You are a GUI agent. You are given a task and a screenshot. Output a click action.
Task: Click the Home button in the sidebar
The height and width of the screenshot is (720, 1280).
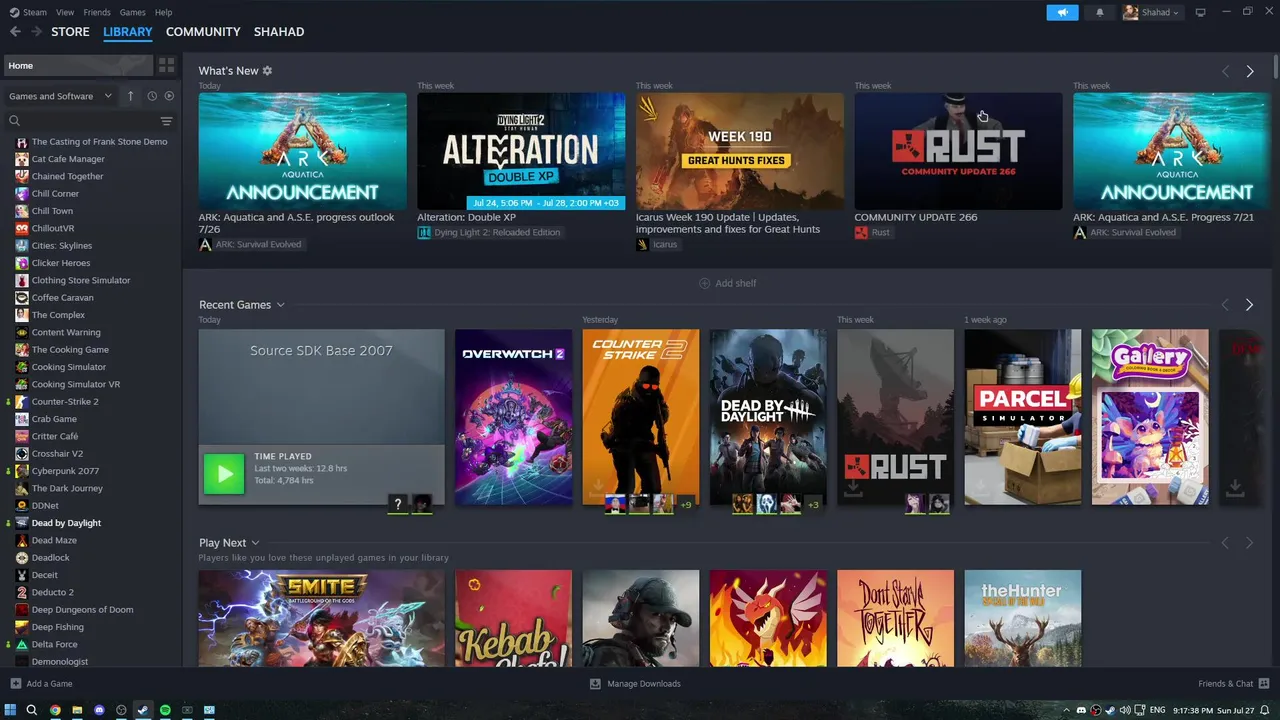click(x=78, y=65)
